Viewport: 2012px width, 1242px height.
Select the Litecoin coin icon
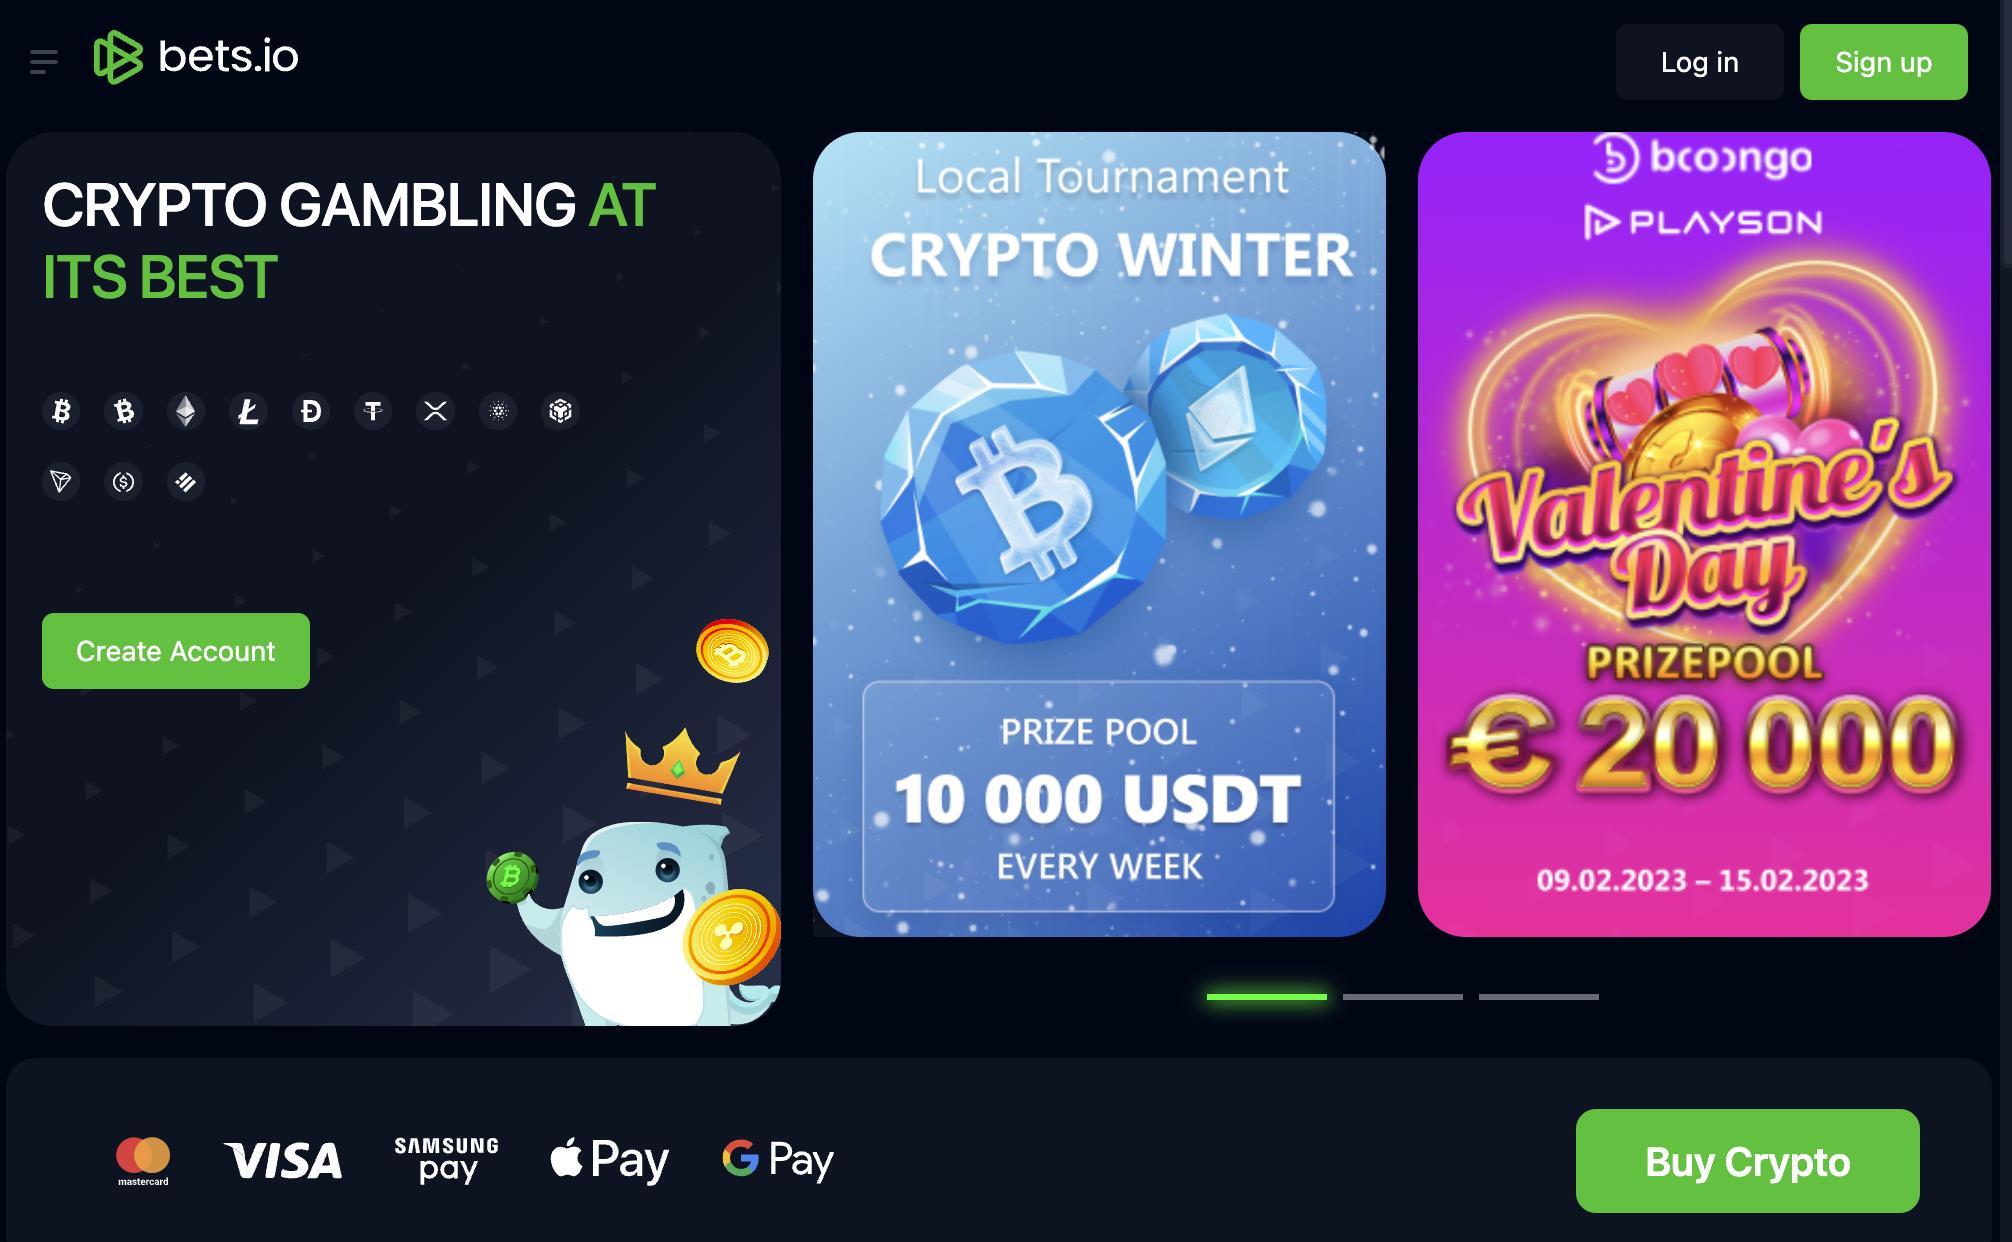point(248,411)
